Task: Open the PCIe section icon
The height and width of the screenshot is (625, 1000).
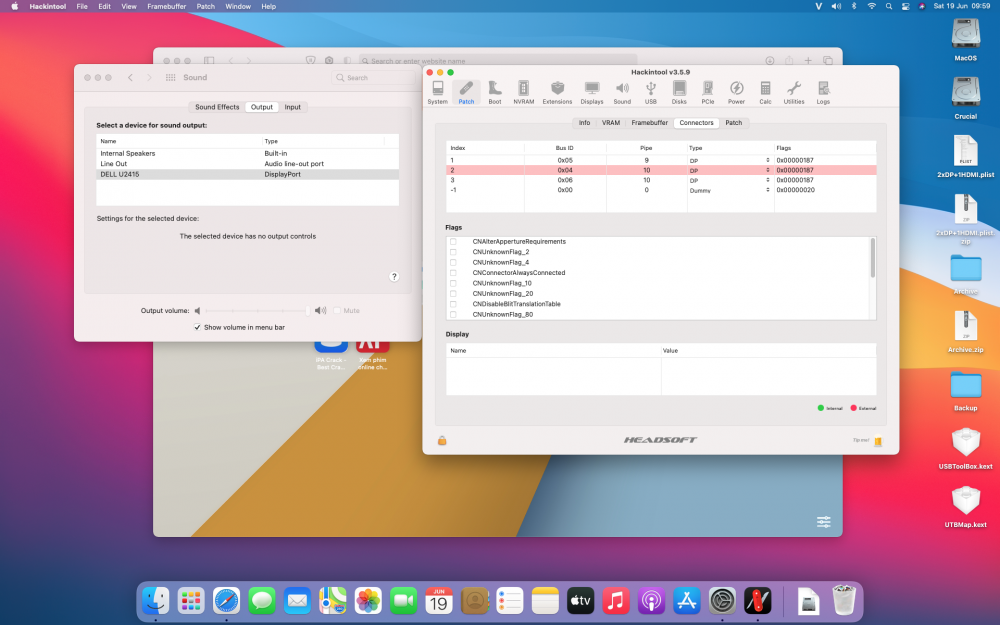Action: [x=708, y=92]
